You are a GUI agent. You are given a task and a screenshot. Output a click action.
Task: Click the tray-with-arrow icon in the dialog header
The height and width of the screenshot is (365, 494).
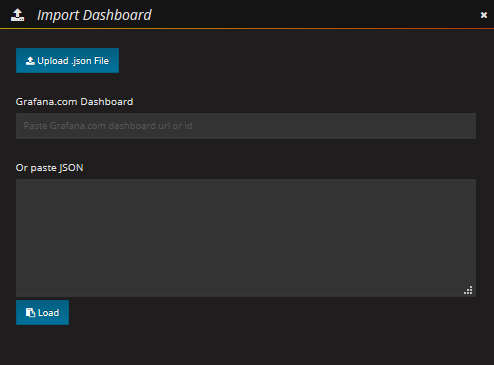coord(17,15)
